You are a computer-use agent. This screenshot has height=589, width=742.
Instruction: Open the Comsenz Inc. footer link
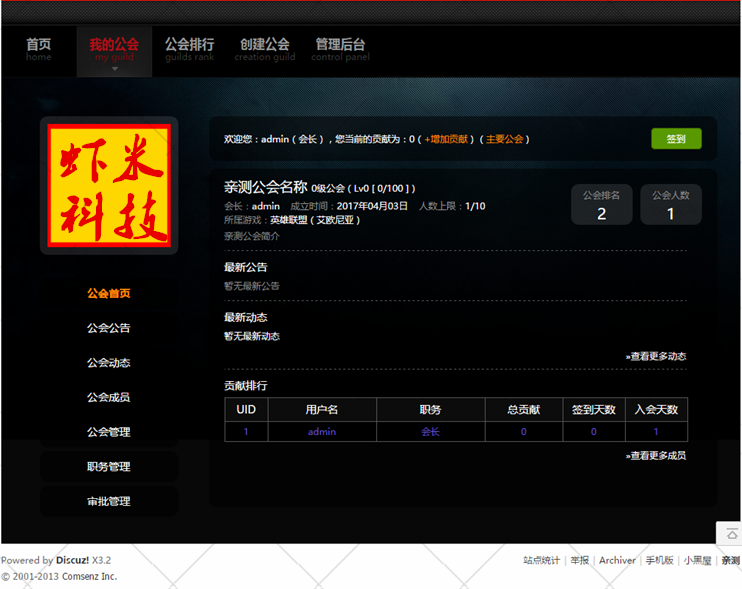pyautogui.click(x=89, y=577)
